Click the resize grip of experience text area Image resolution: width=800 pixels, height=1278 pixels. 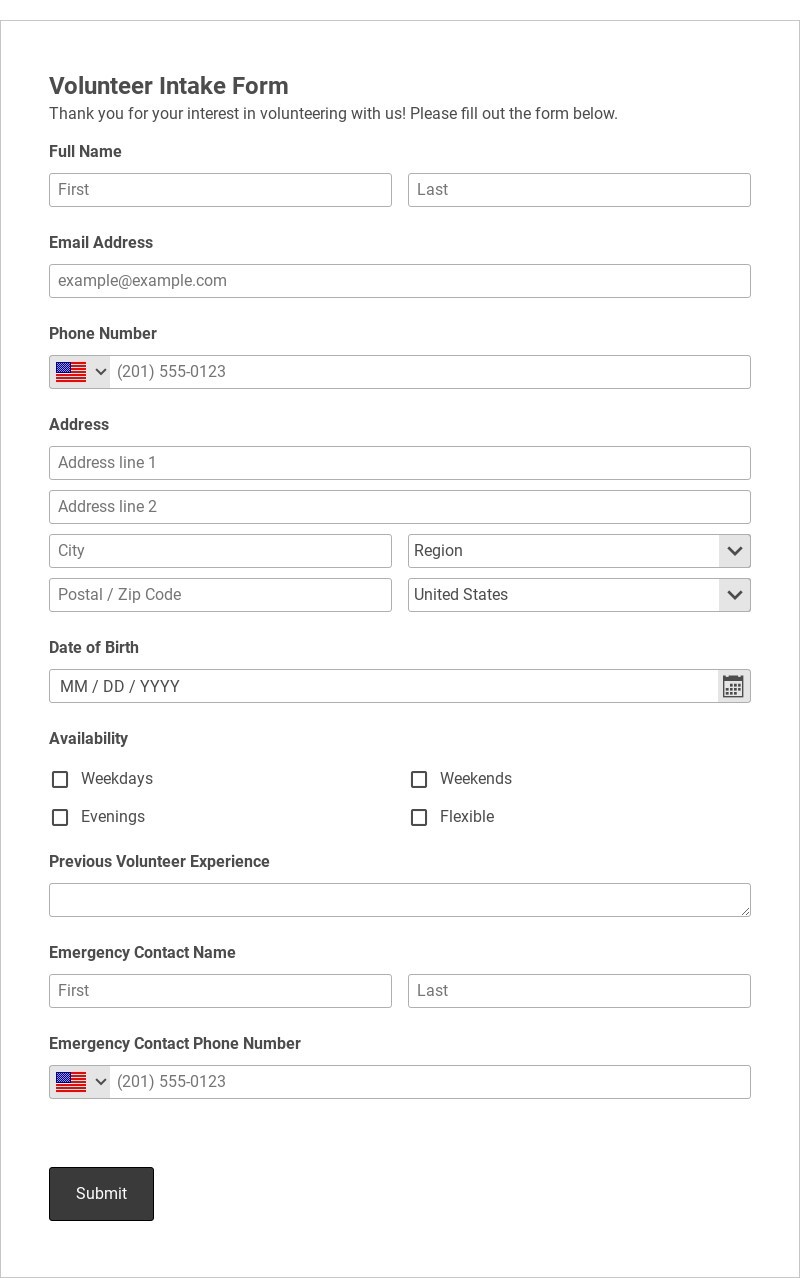click(x=744, y=910)
